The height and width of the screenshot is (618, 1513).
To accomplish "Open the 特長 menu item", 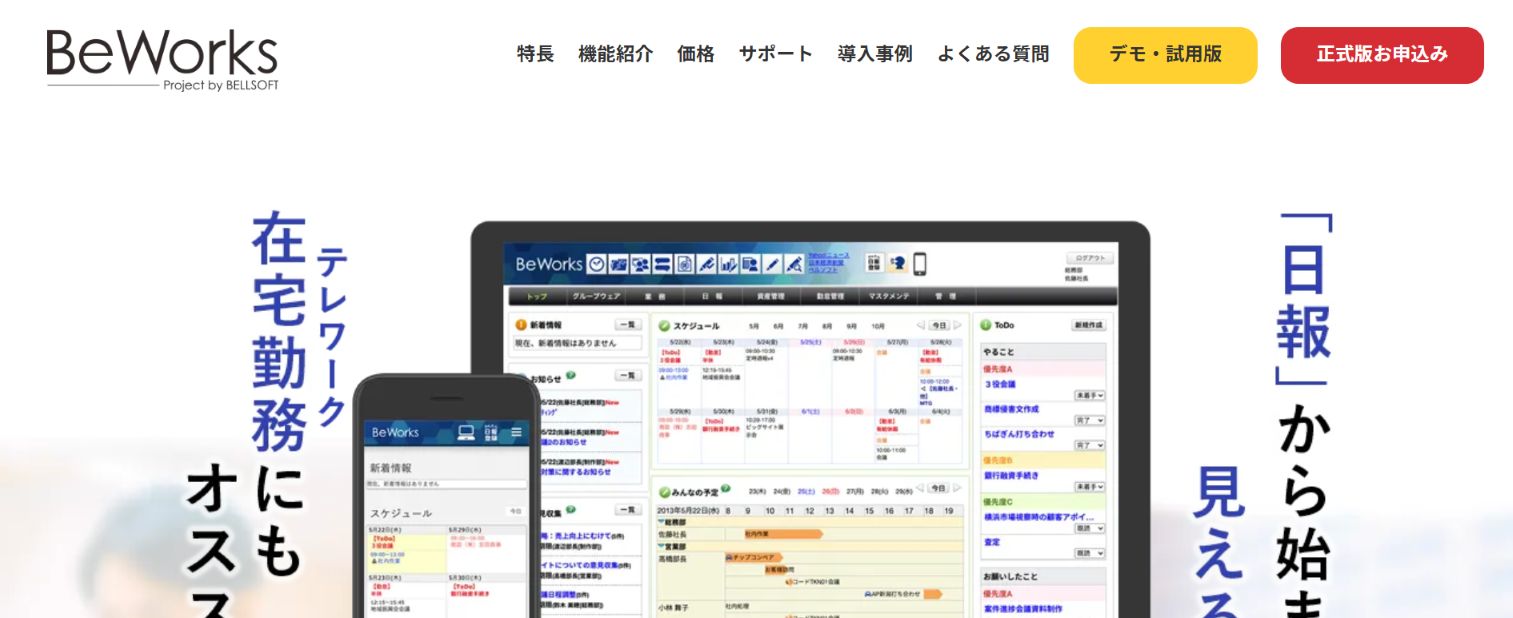I will tap(535, 54).
